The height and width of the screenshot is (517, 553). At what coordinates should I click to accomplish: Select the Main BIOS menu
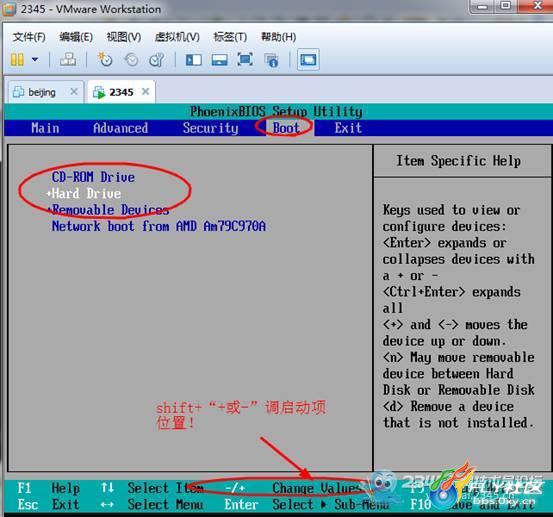click(45, 128)
